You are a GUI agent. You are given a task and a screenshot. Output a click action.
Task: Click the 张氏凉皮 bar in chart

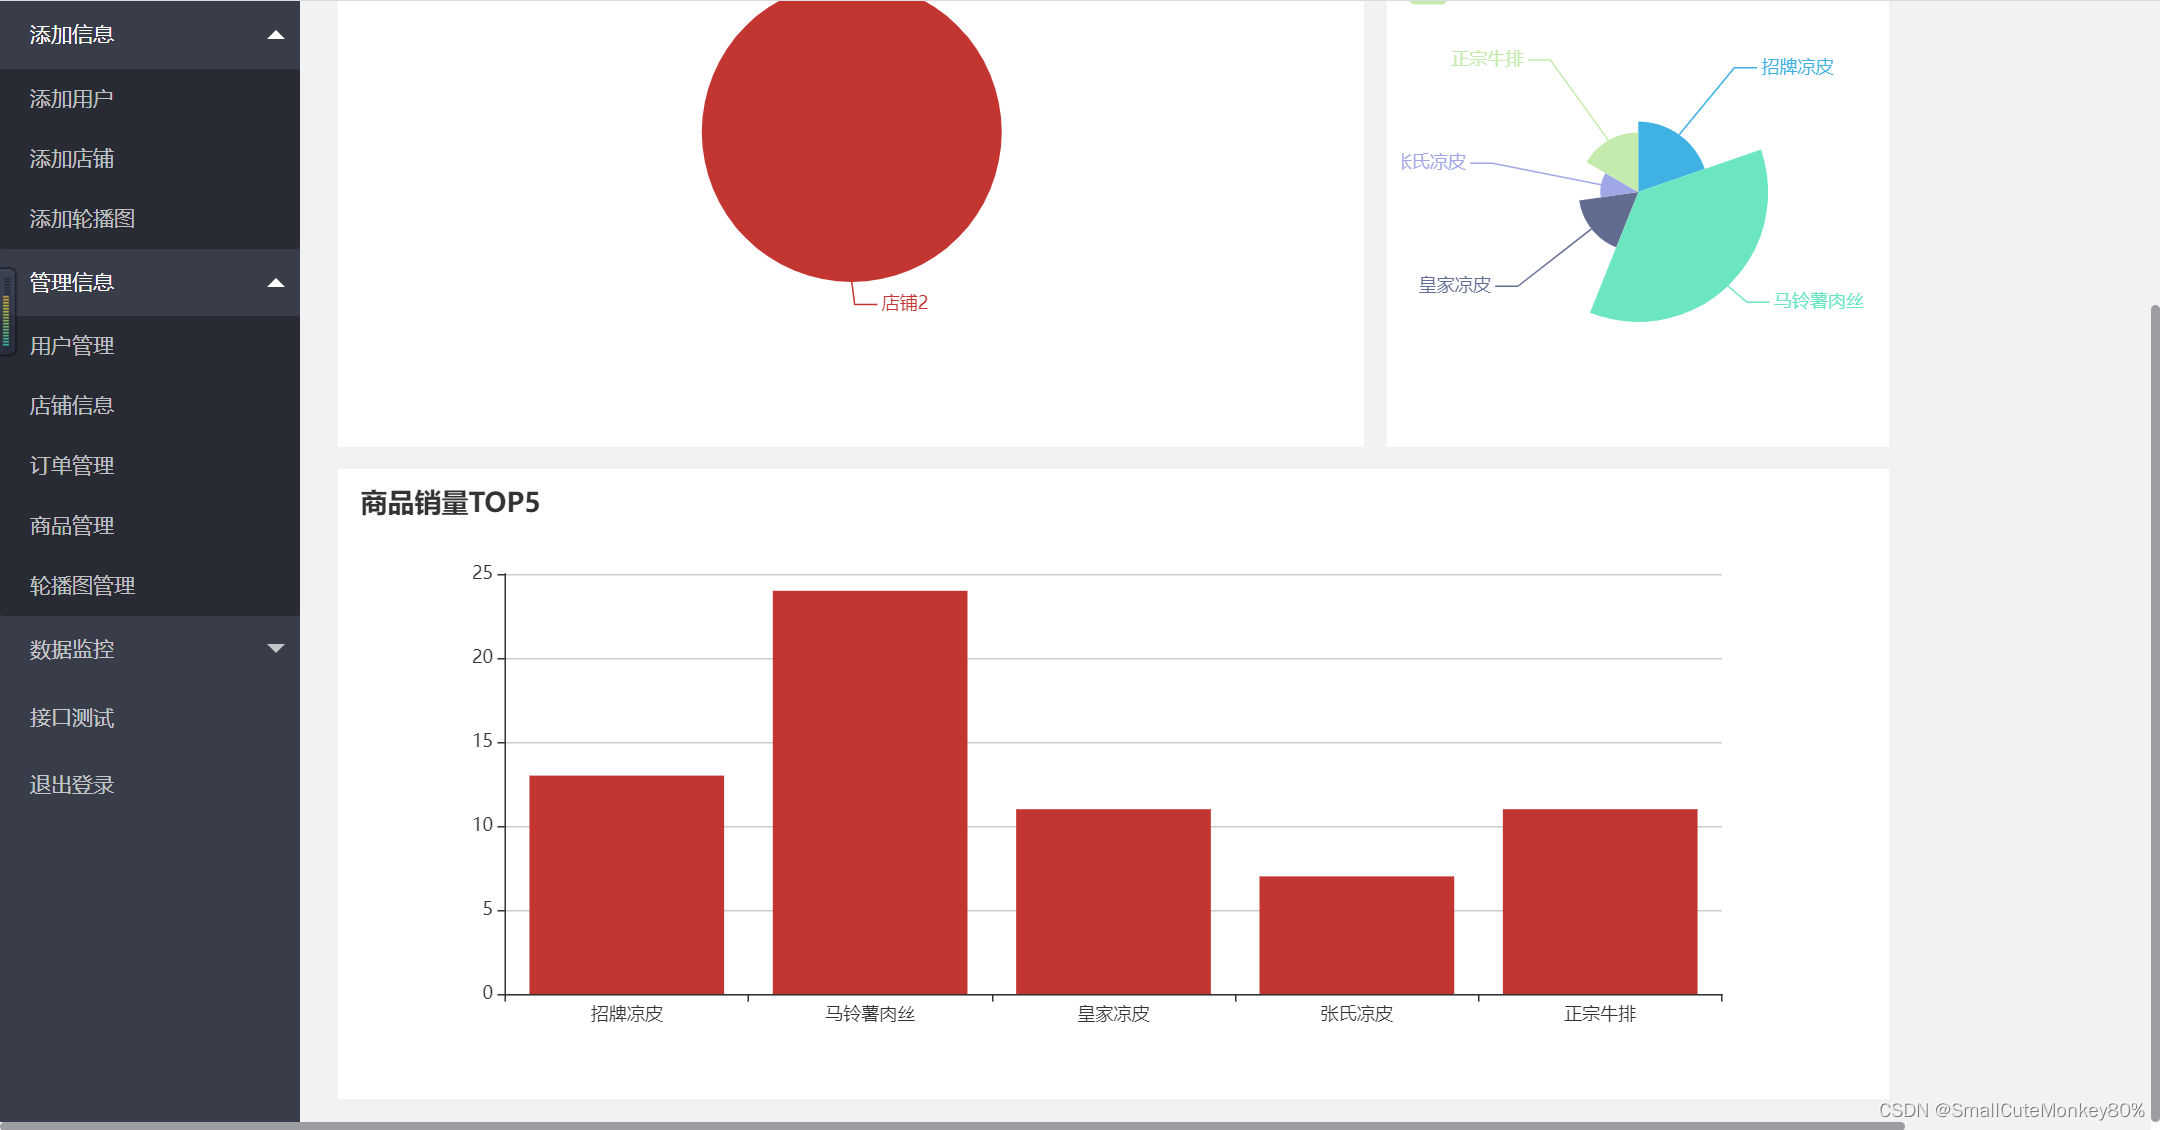(1357, 936)
